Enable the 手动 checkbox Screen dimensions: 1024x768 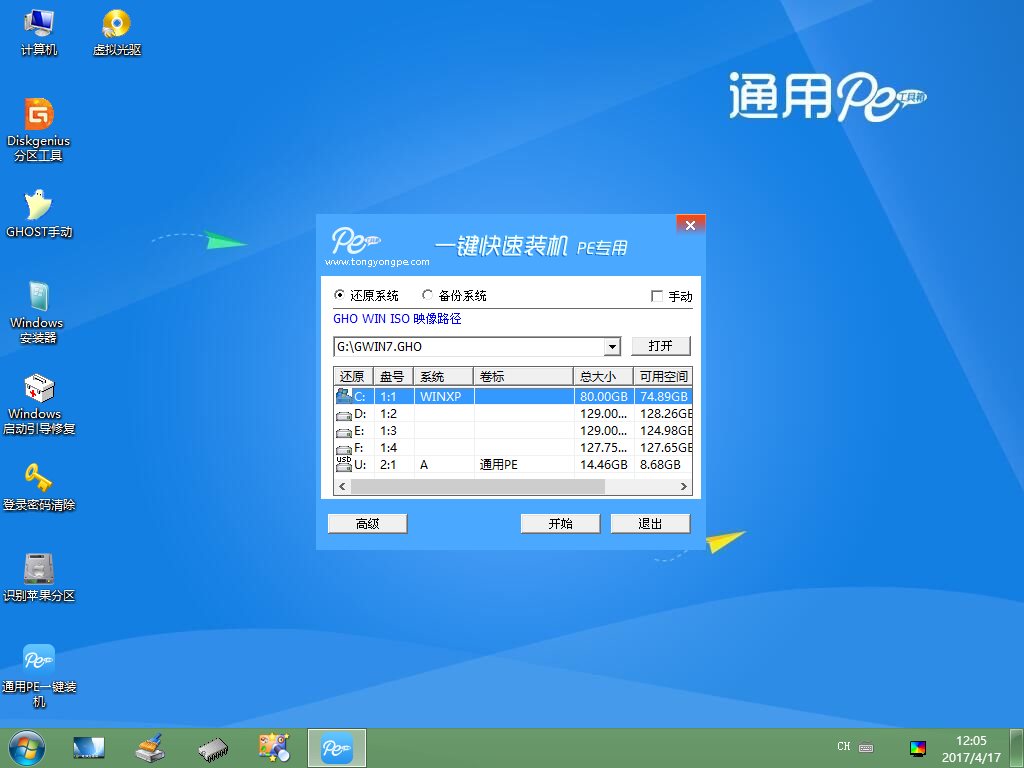coord(657,296)
